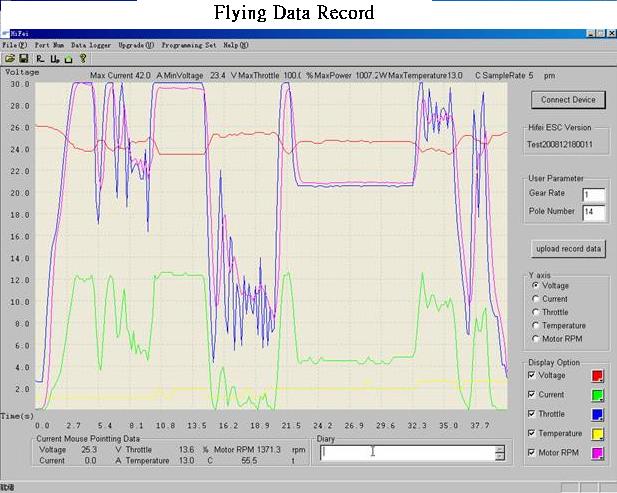The image size is (617, 493).
Task: Toggle the Temperature display checkbox
Action: (x=532, y=433)
